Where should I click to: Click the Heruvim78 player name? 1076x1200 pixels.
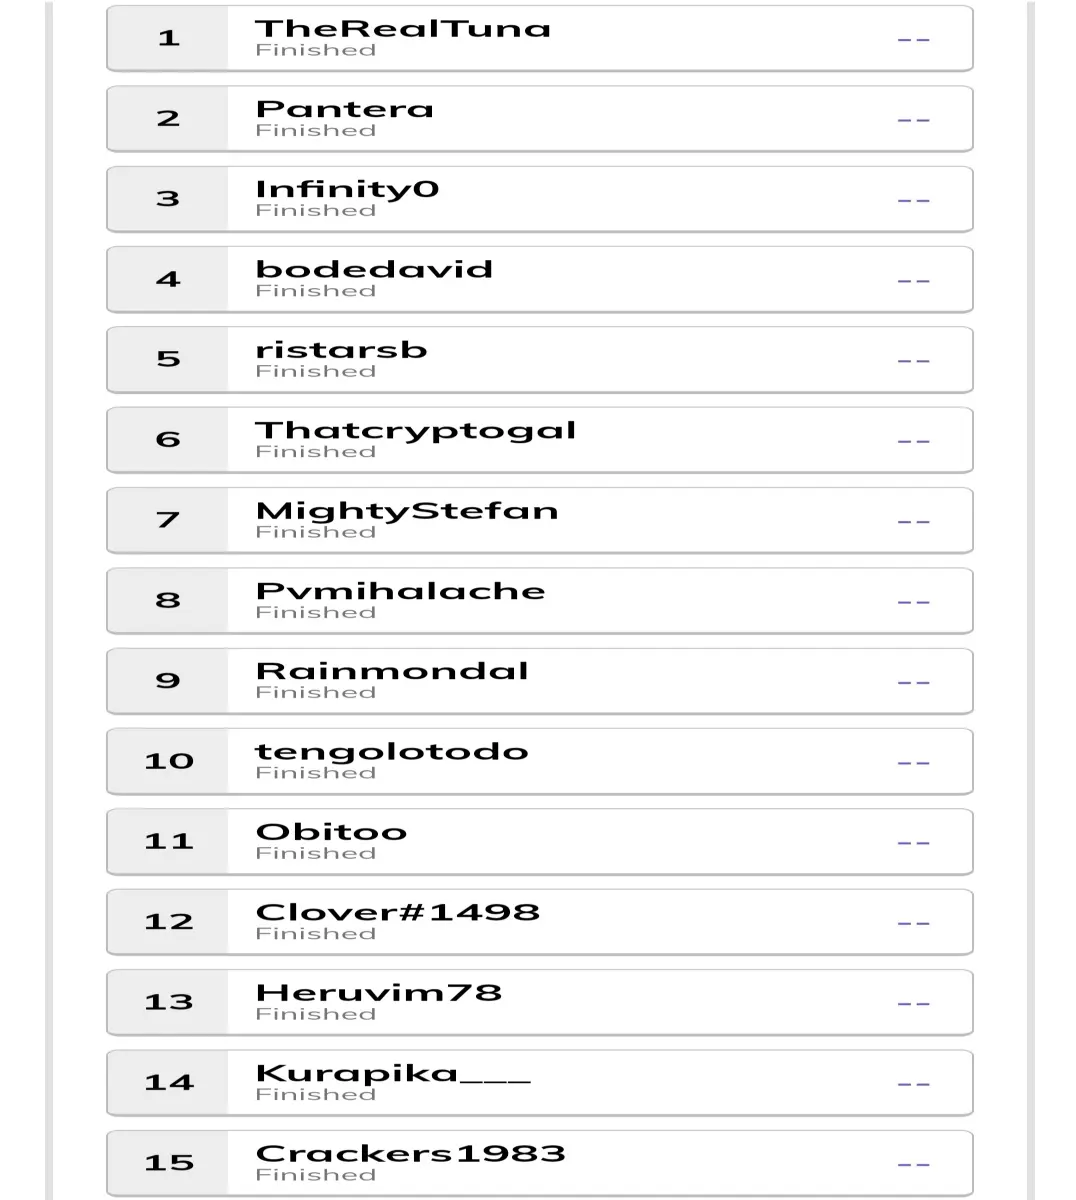click(378, 993)
